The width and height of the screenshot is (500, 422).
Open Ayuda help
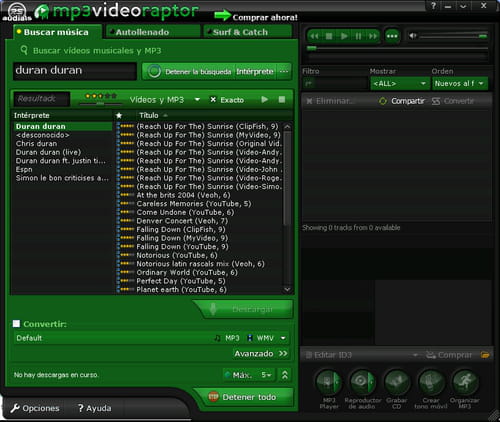point(94,408)
